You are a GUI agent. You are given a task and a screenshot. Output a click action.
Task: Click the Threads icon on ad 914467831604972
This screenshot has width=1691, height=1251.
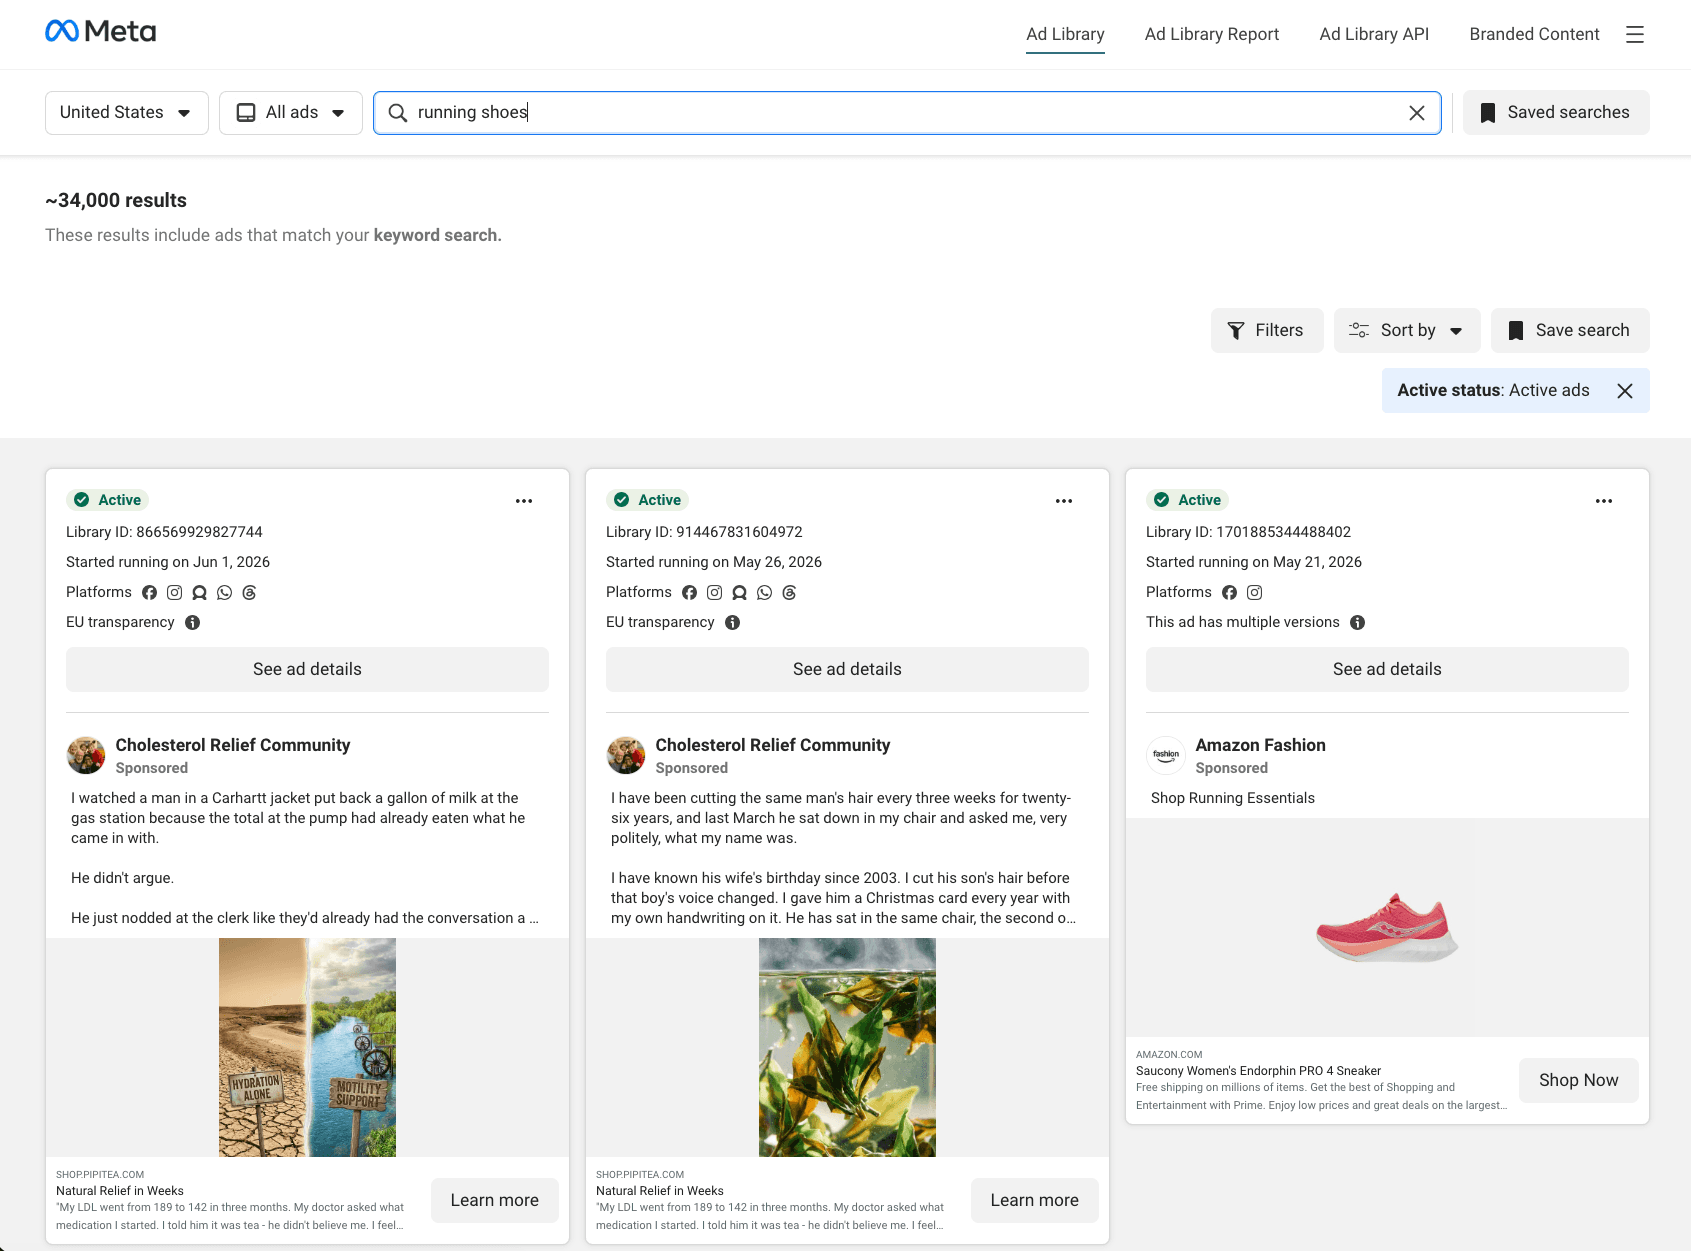click(789, 593)
